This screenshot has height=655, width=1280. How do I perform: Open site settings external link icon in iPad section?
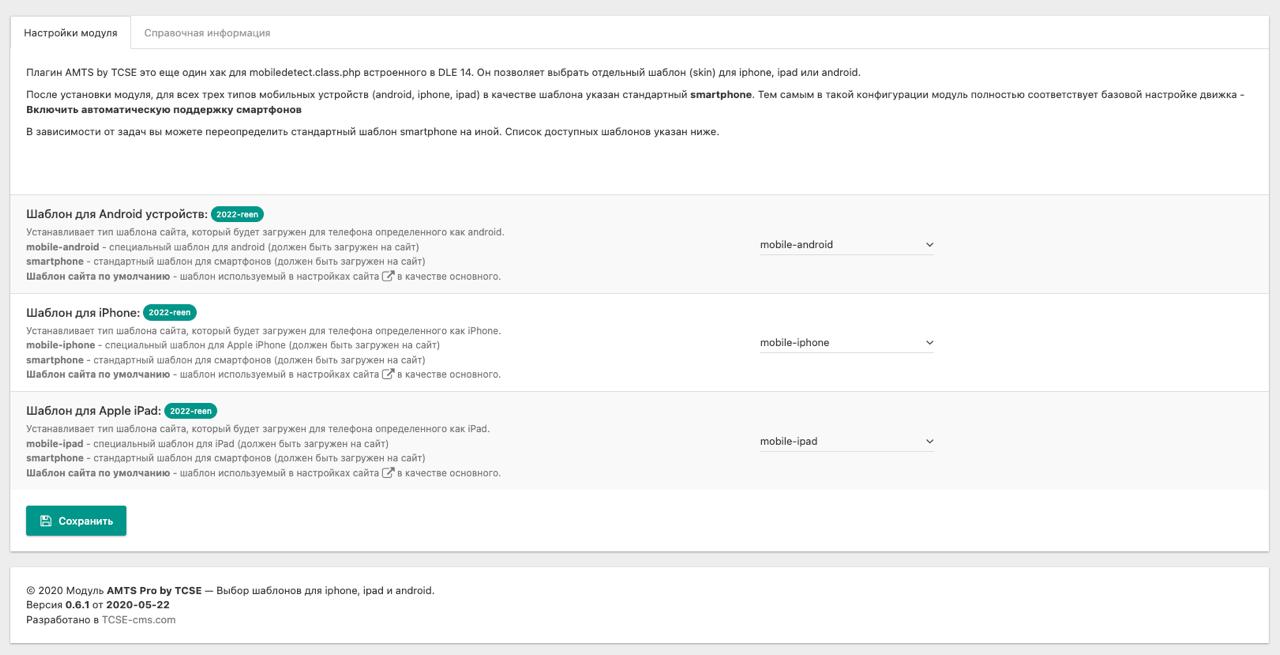(x=388, y=473)
